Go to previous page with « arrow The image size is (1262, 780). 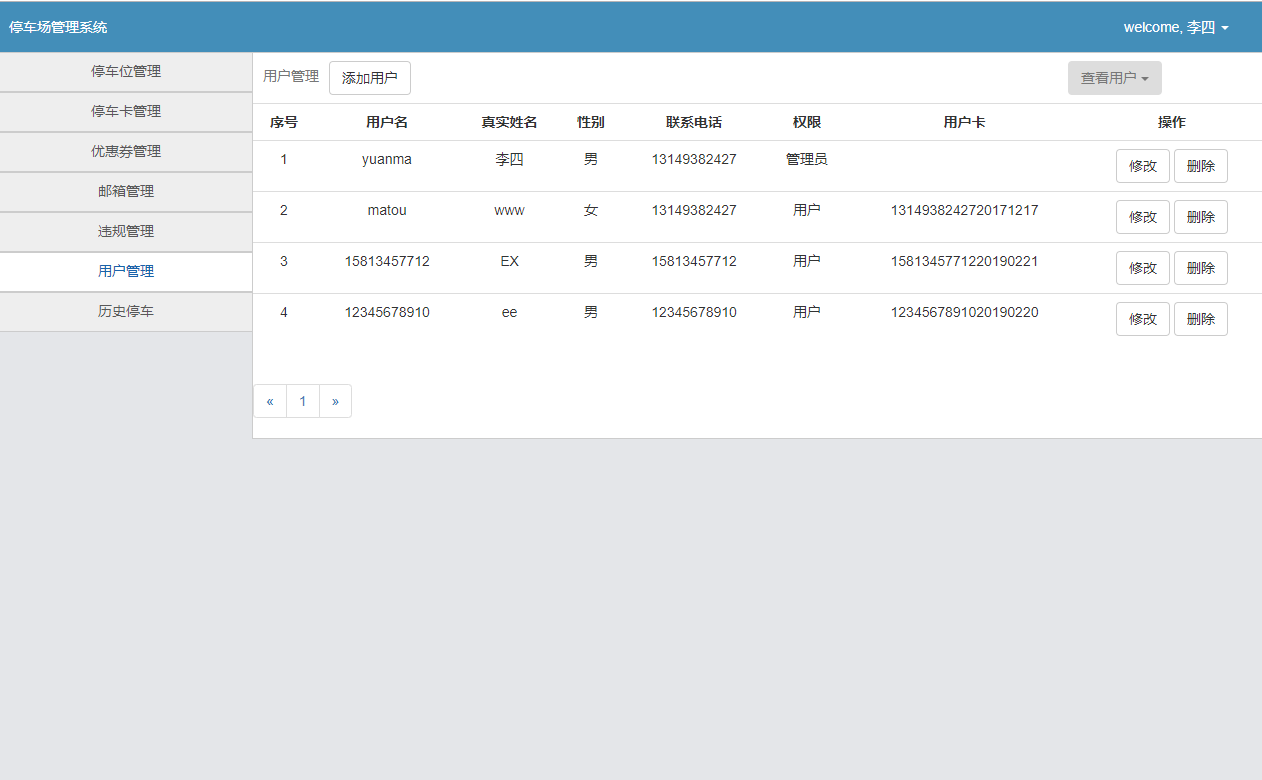[270, 402]
